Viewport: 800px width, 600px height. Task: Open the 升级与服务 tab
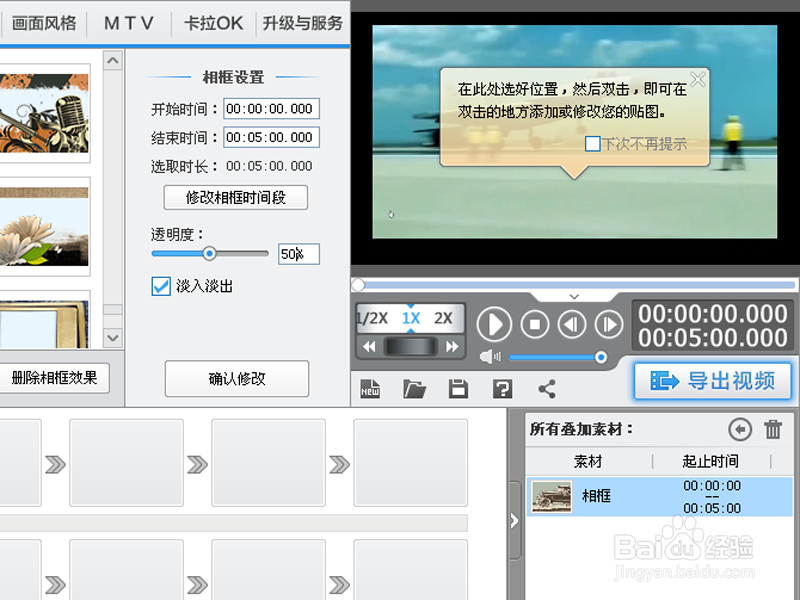coord(303,23)
